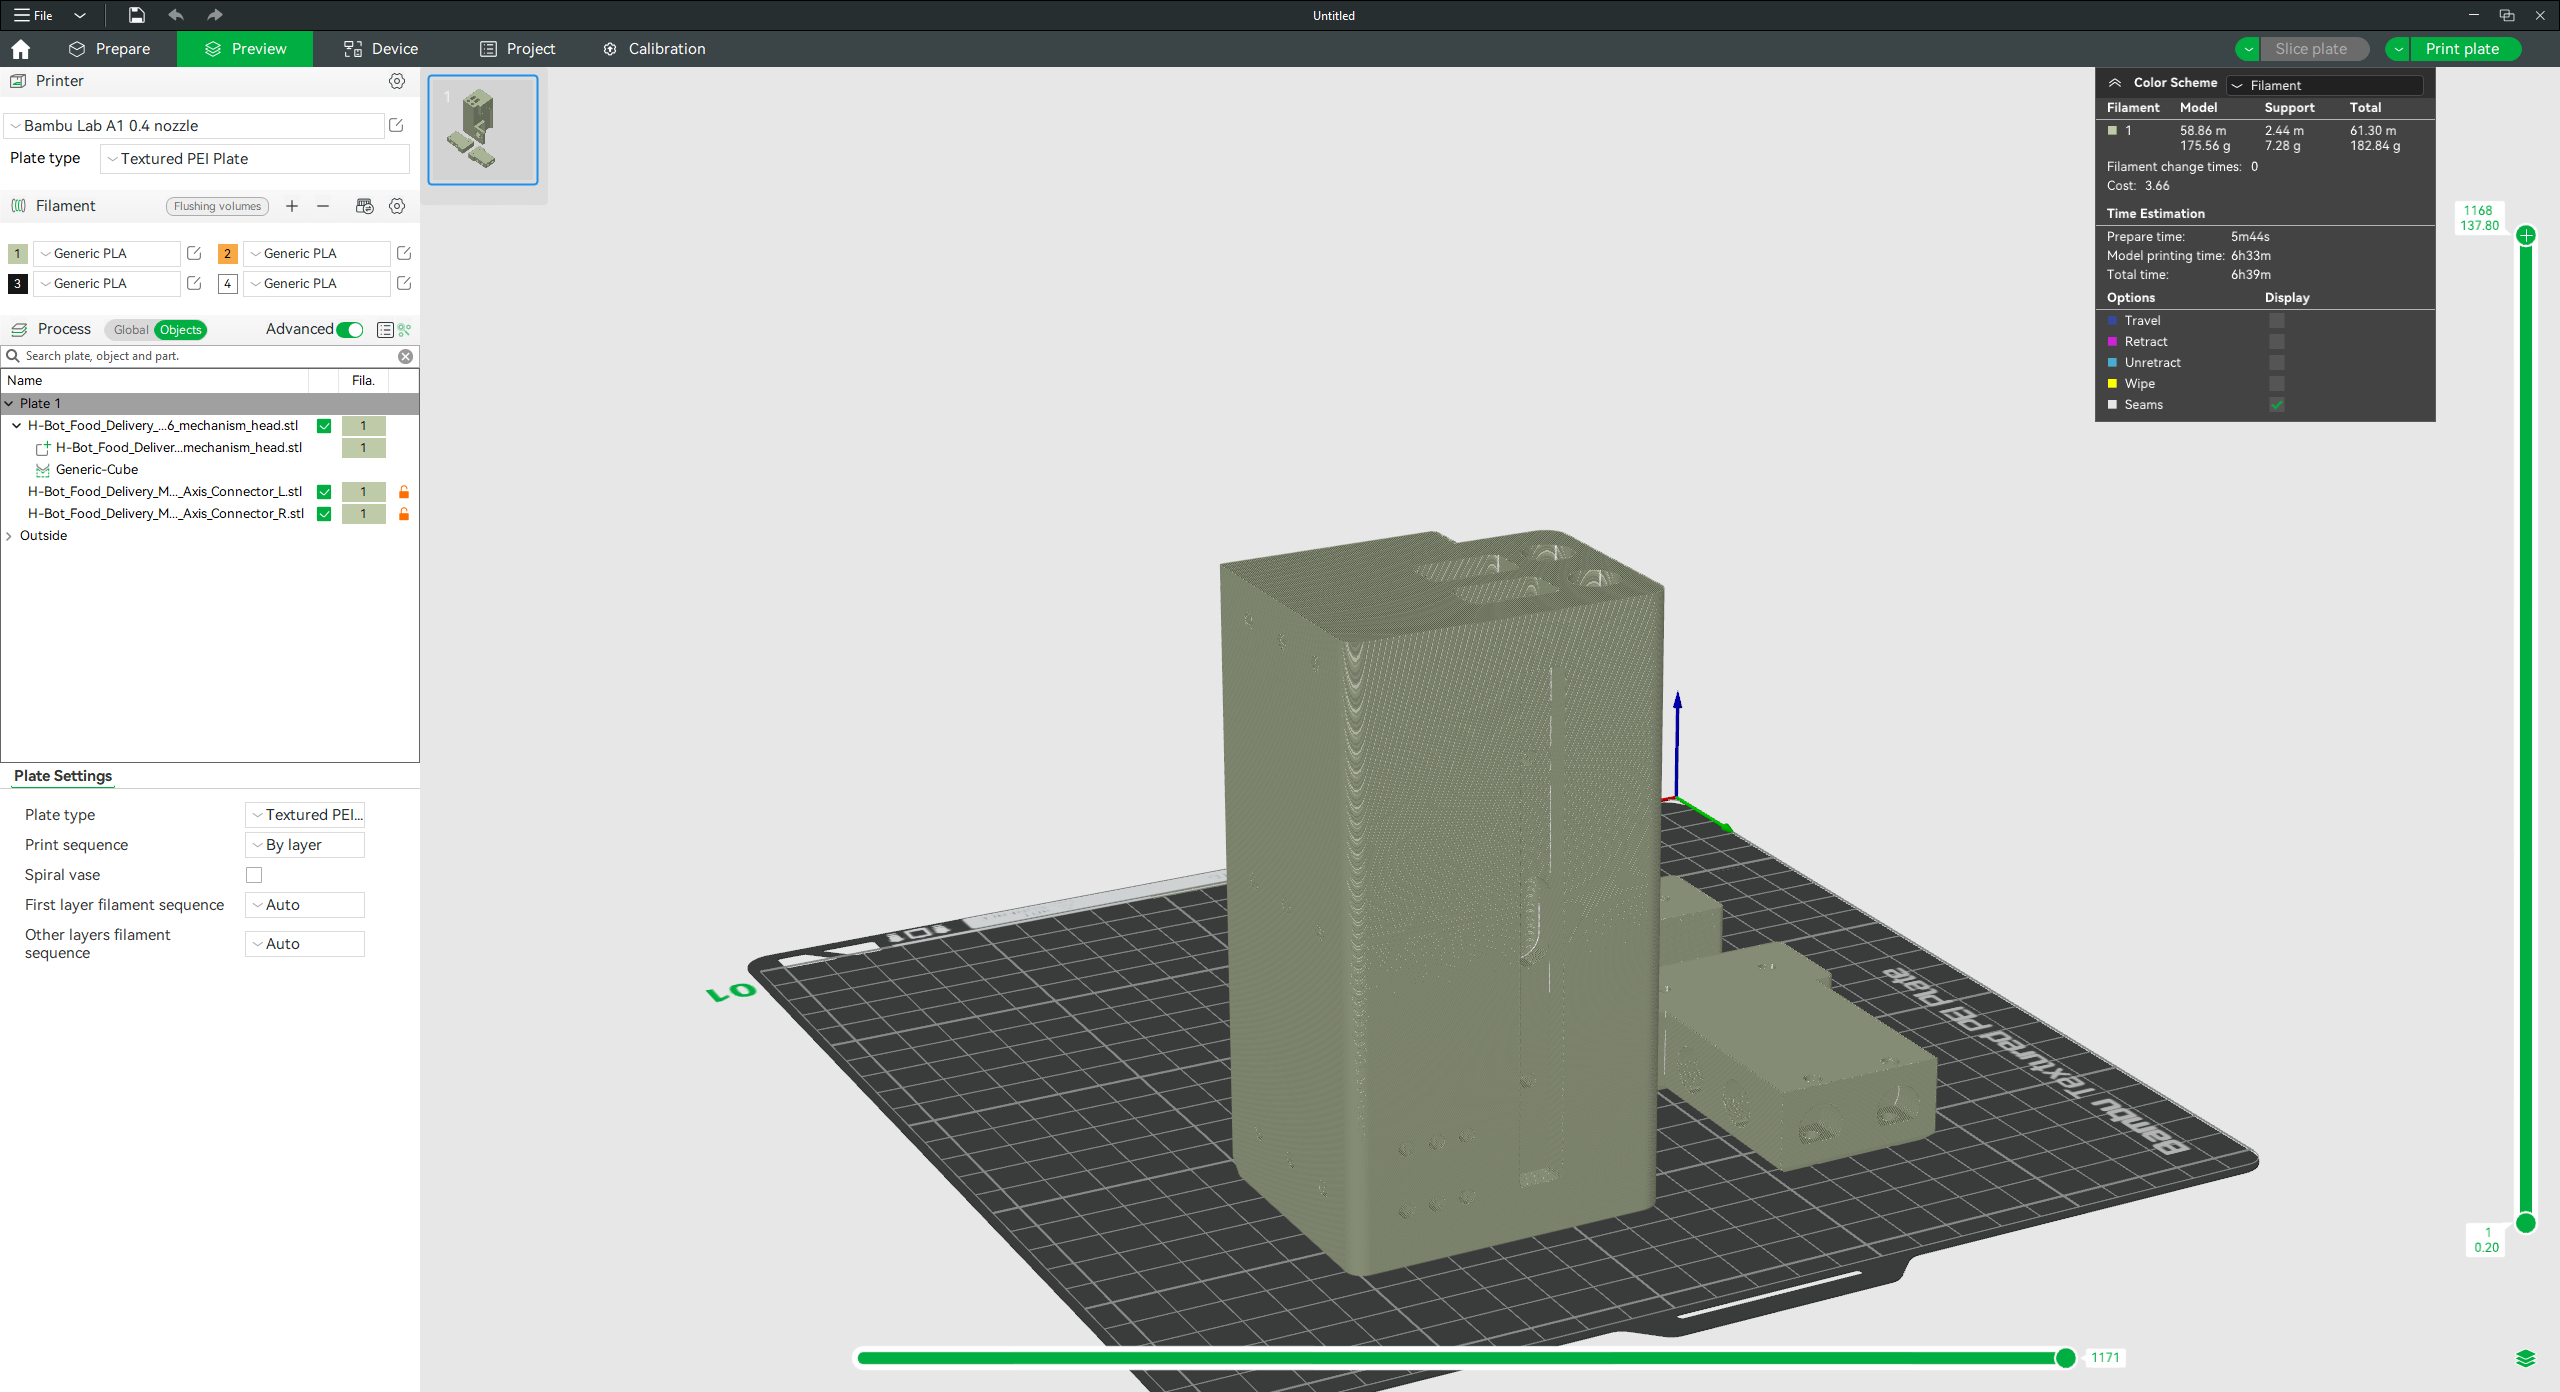The image size is (2560, 1392).
Task: Open the Calibration tab
Action: (x=655, y=49)
